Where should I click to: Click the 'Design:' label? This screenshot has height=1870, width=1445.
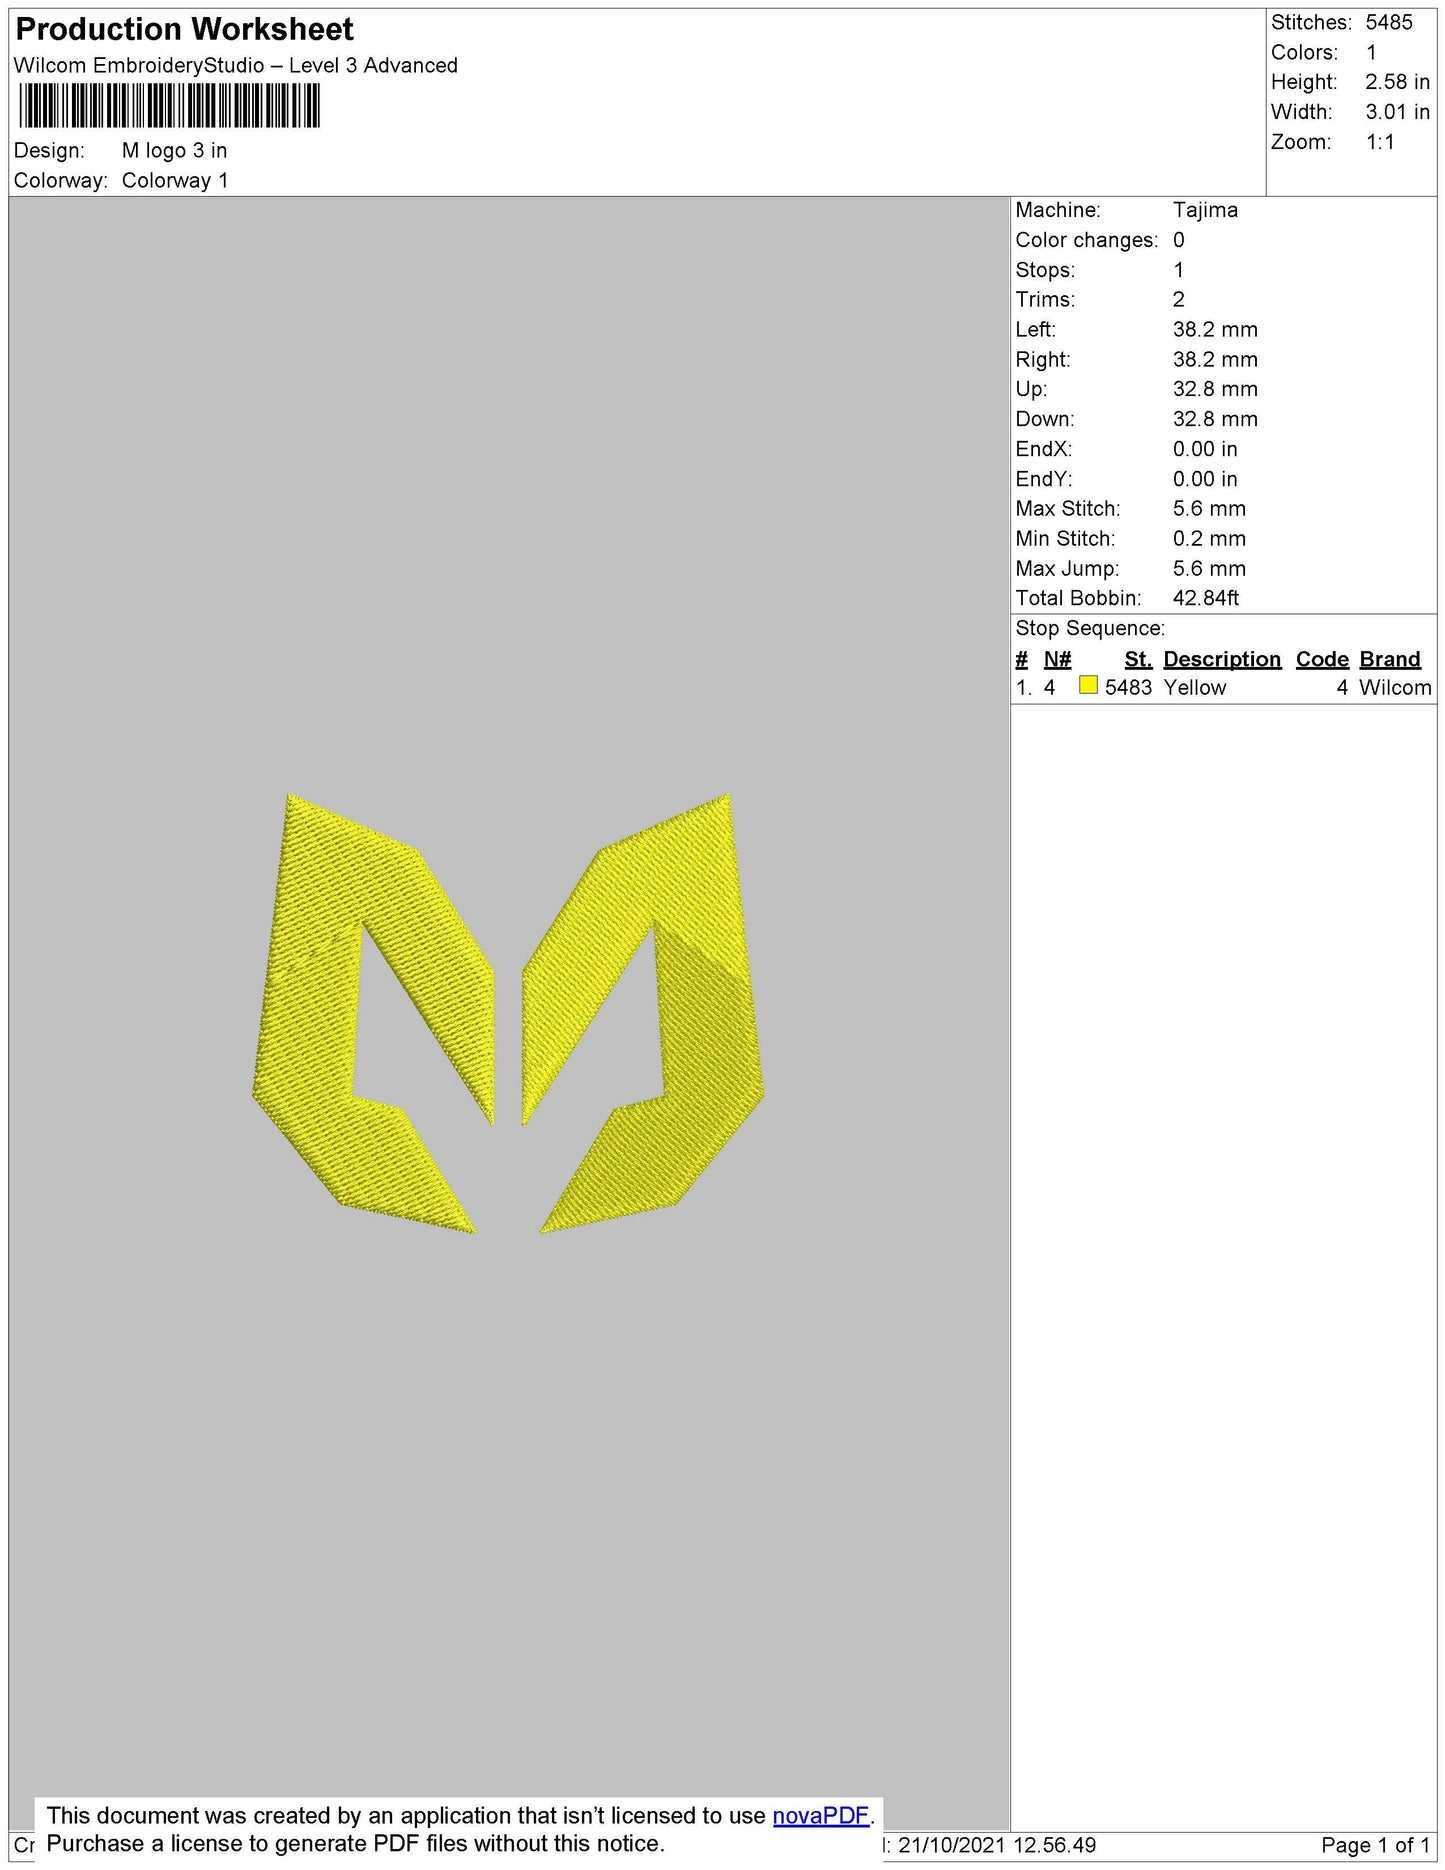(x=49, y=150)
